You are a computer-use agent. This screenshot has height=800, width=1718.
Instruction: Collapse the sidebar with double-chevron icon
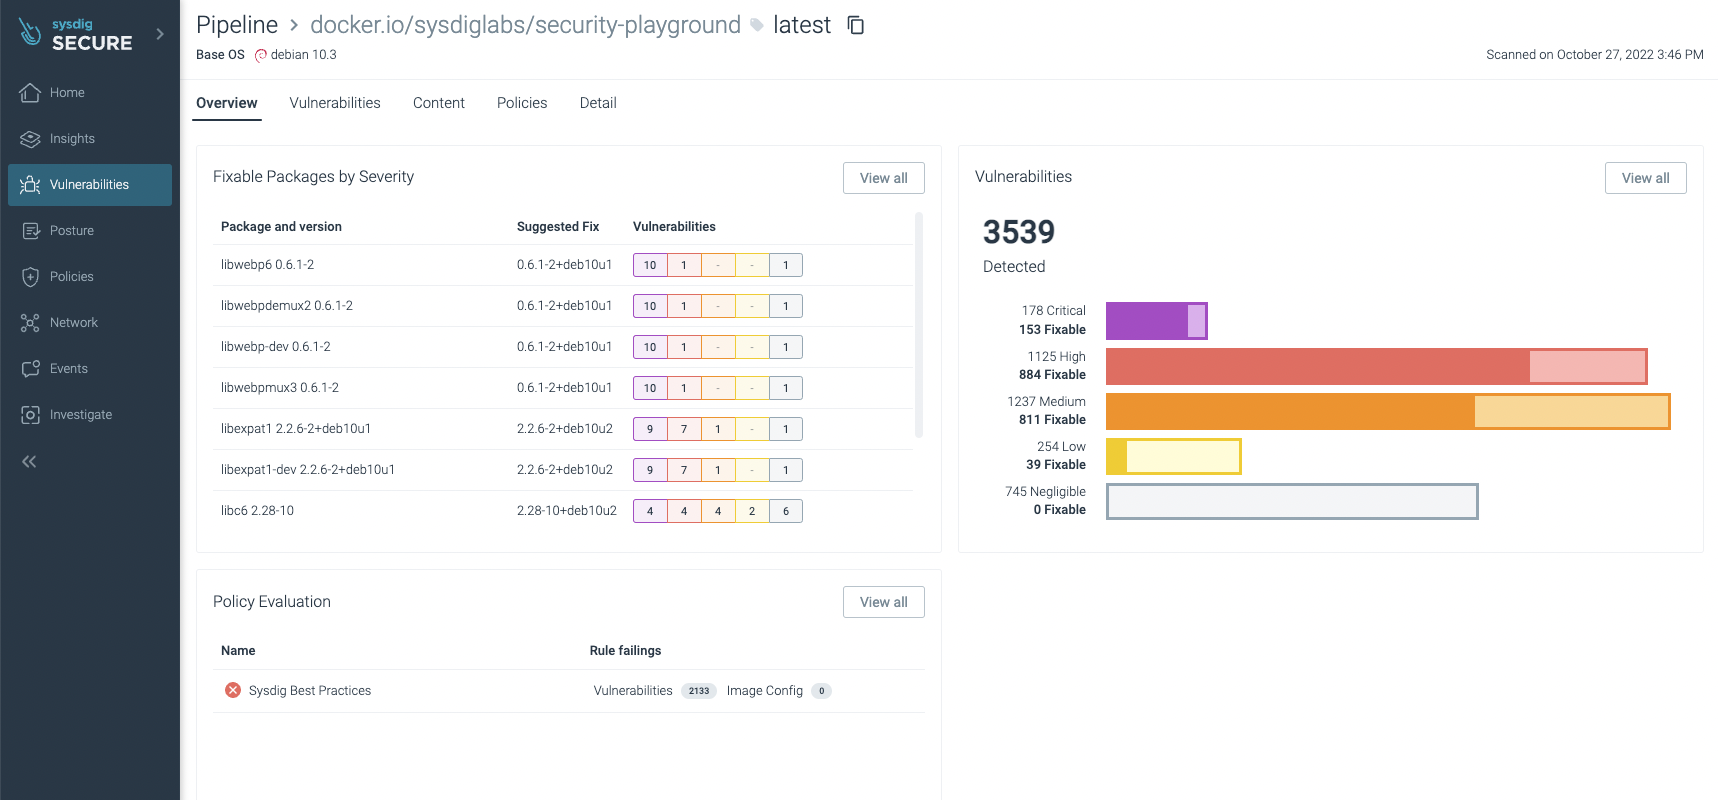(29, 461)
